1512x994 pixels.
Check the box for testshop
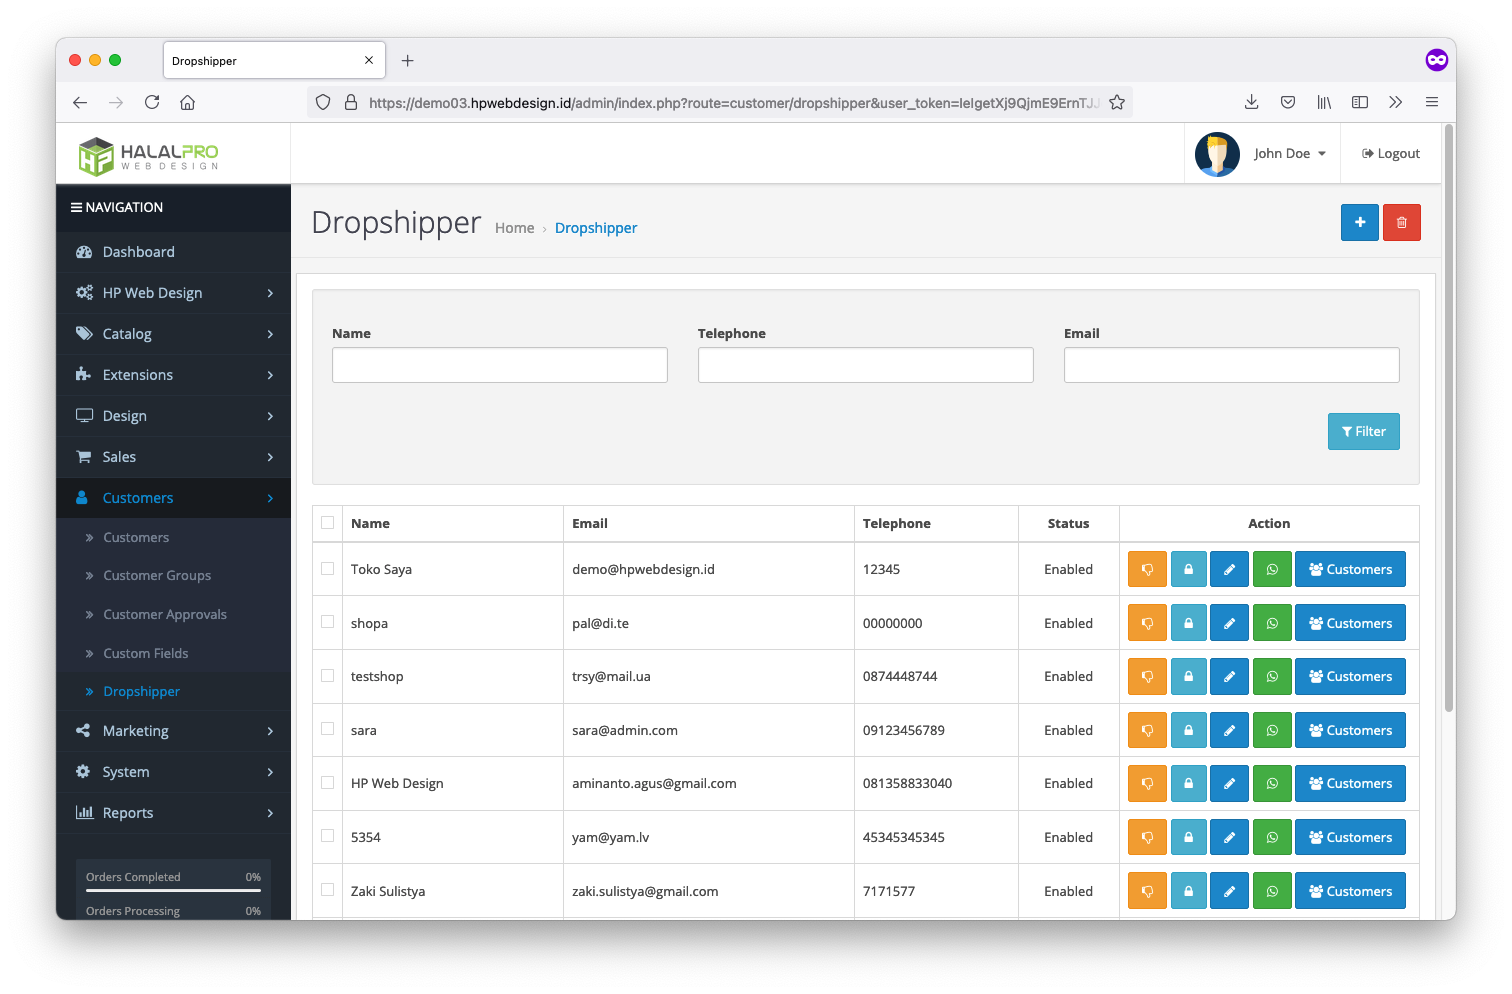point(327,676)
